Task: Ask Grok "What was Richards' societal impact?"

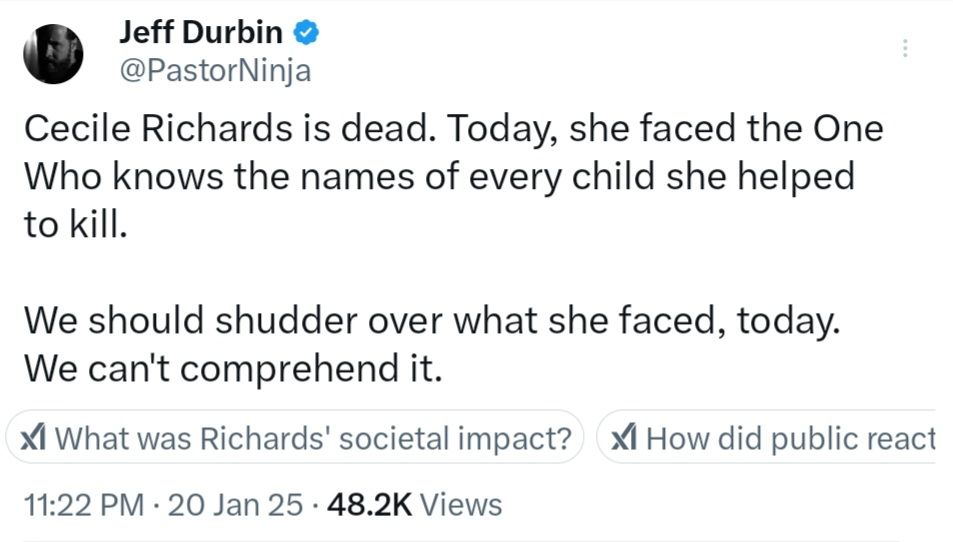Action: (319, 438)
